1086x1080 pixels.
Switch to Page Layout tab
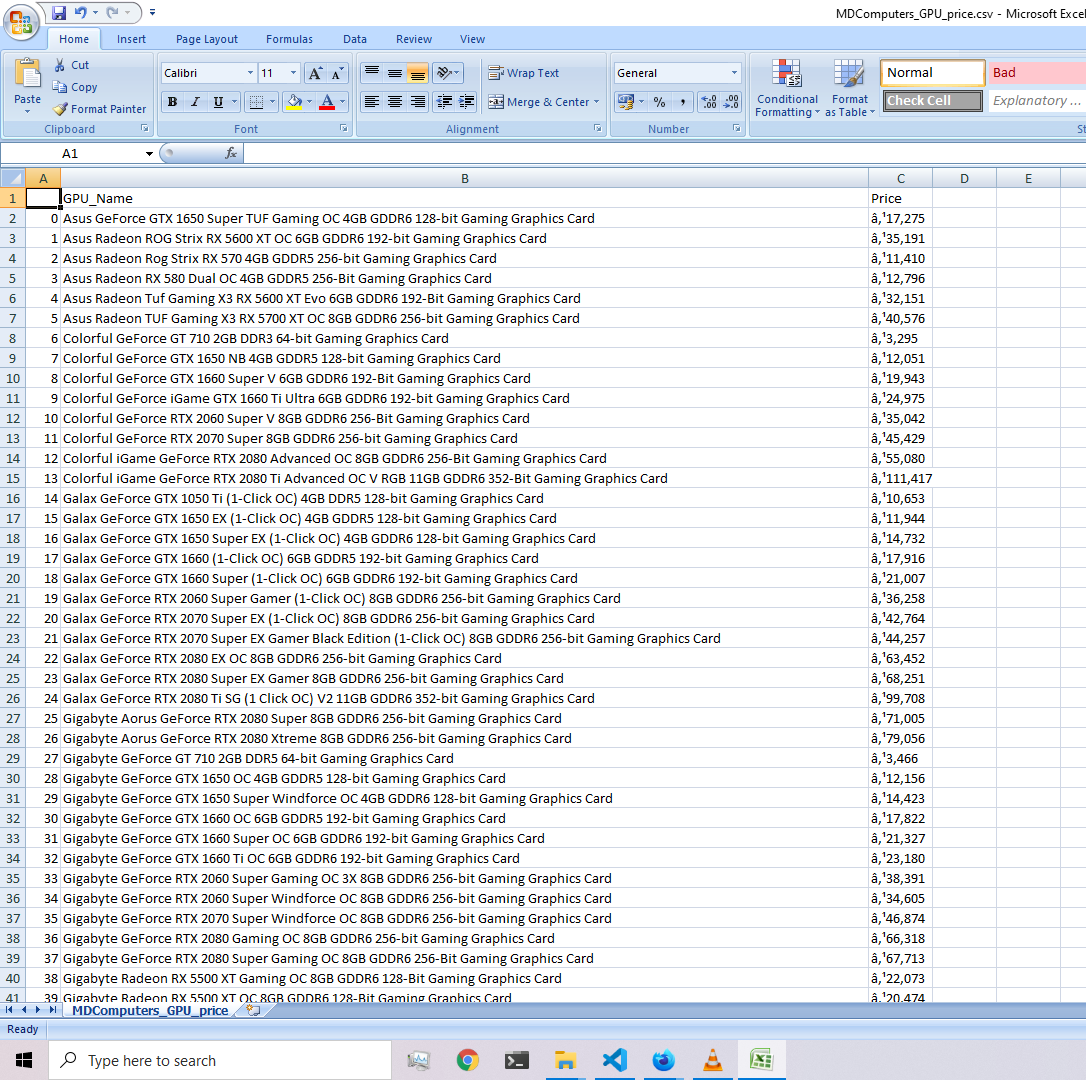coord(206,39)
